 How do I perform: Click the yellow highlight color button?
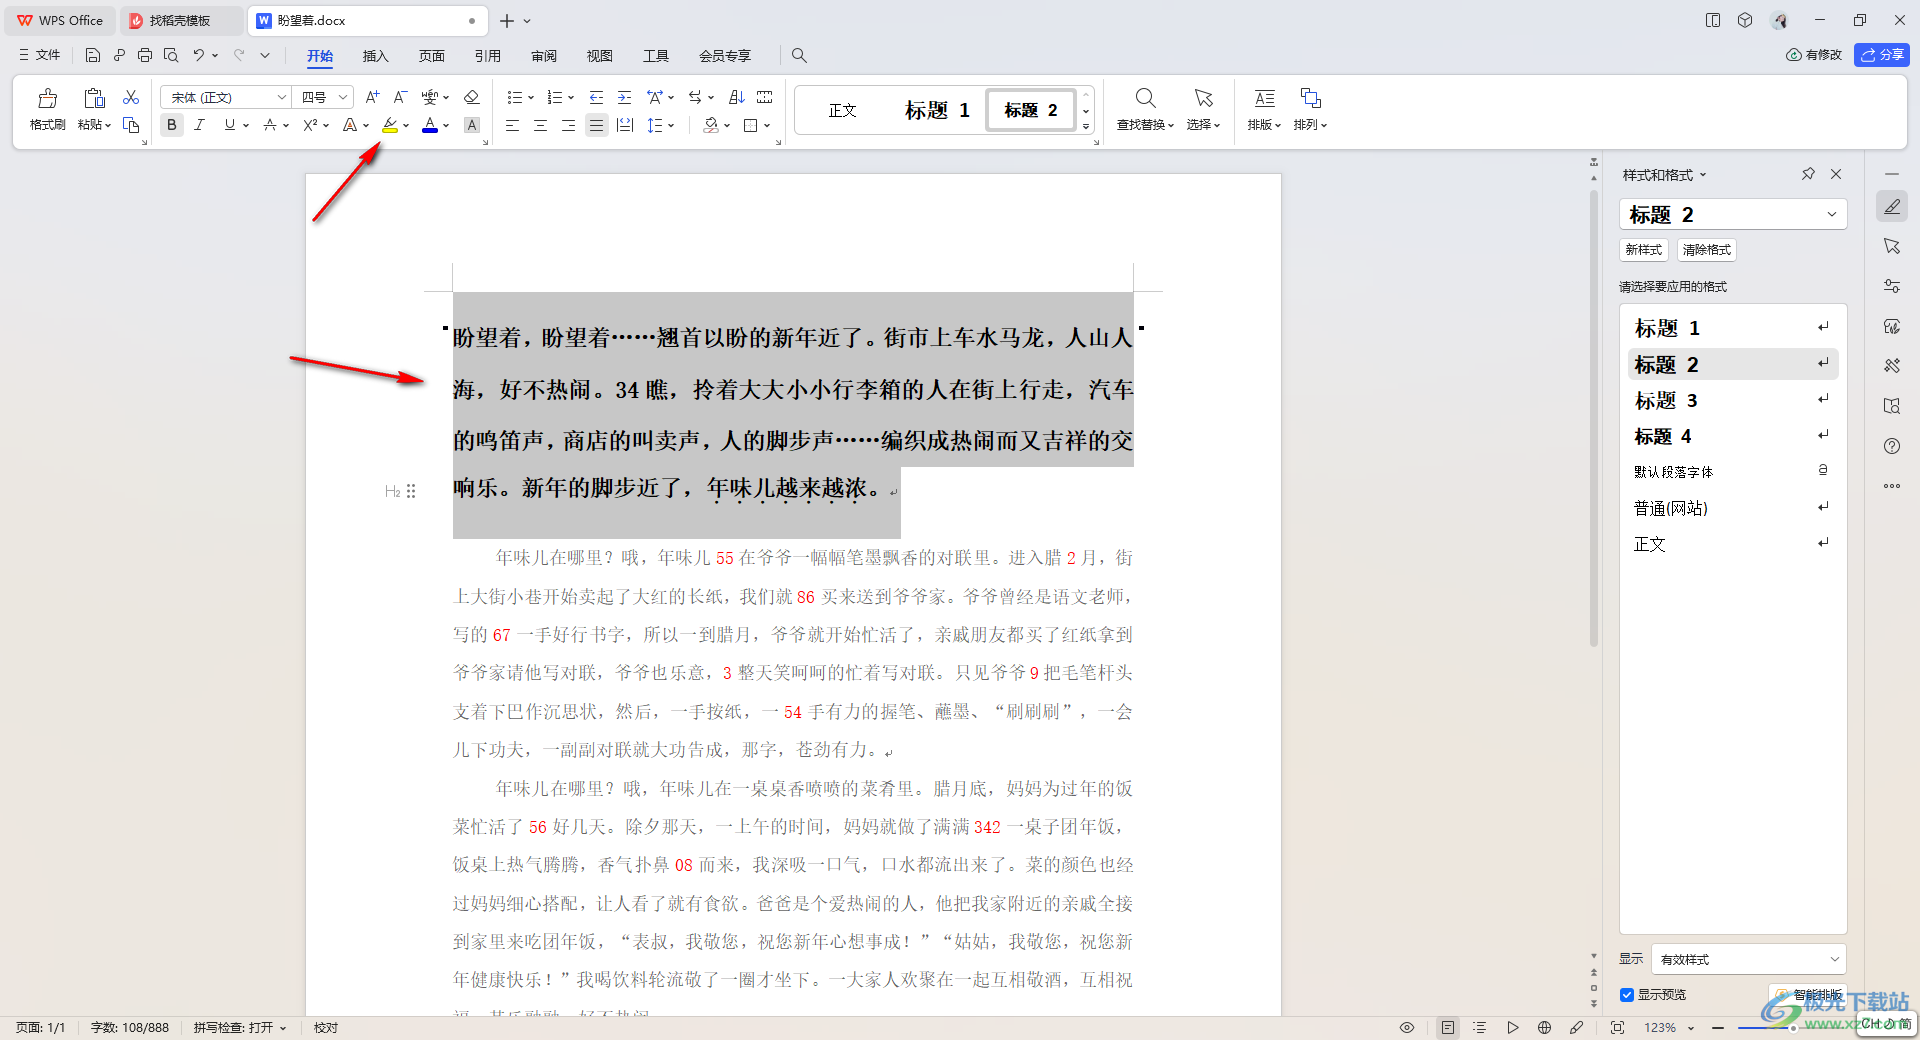[390, 125]
